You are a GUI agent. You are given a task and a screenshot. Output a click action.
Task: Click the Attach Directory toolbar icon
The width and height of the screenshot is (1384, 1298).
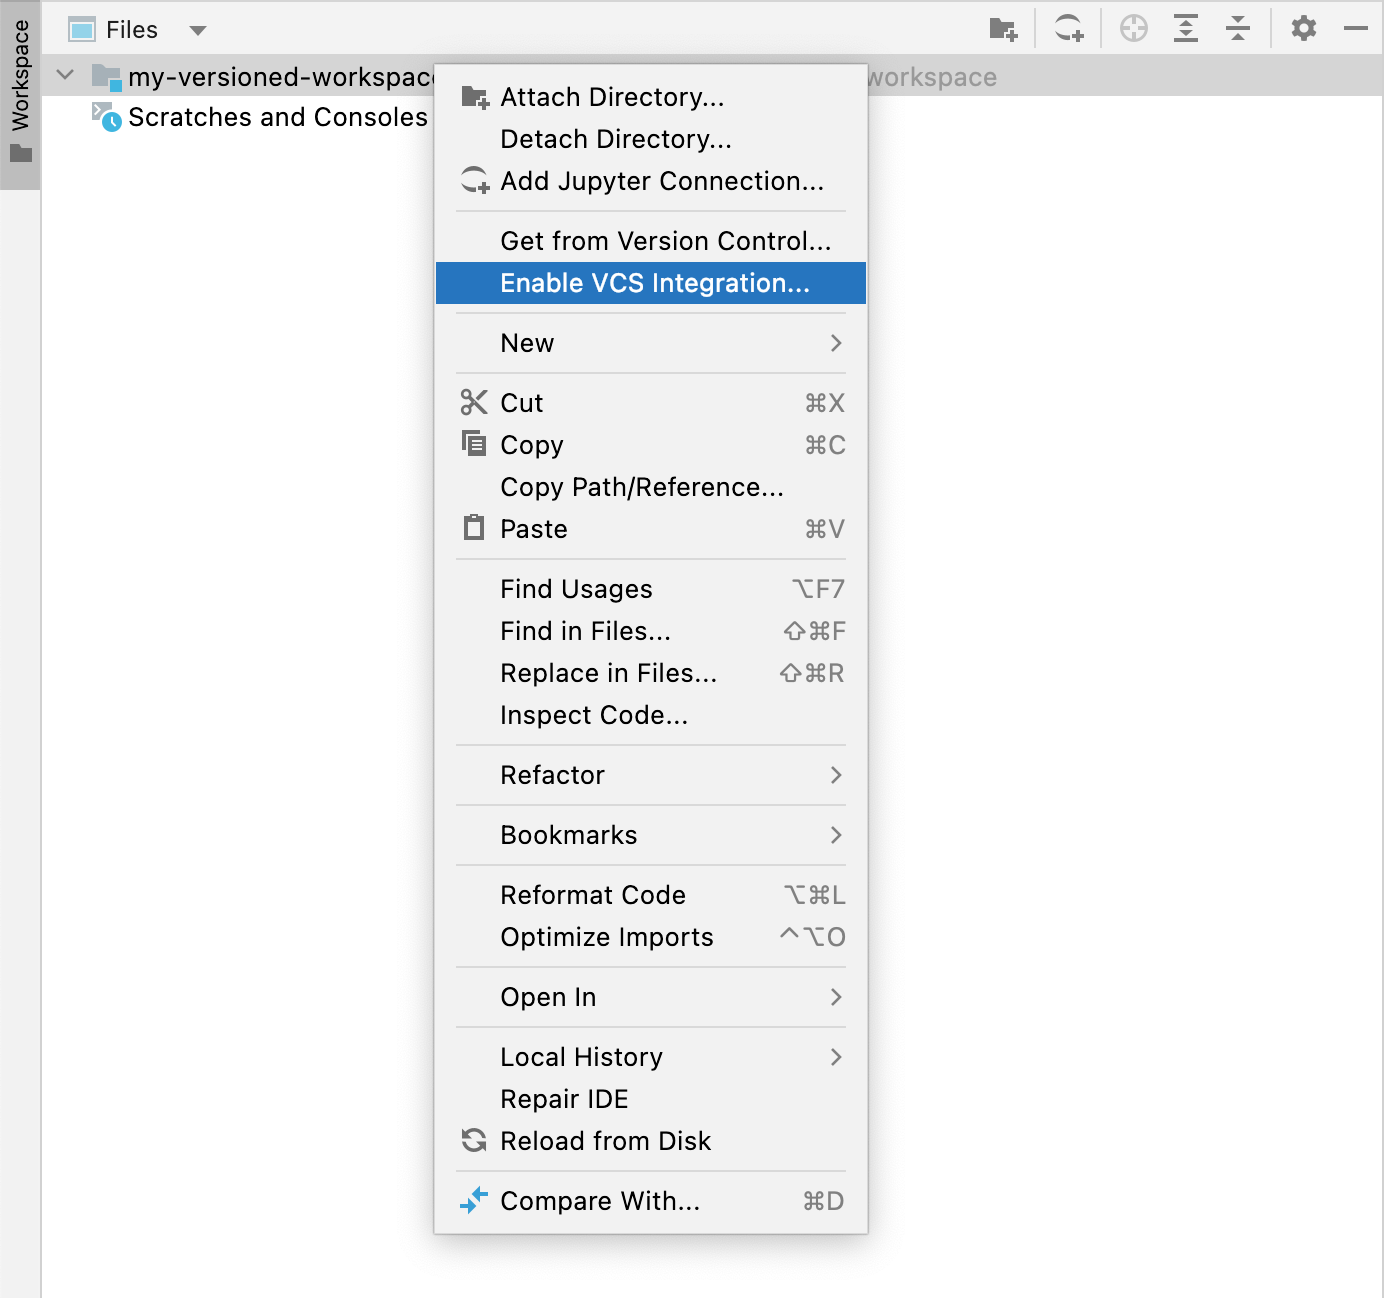1005,28
